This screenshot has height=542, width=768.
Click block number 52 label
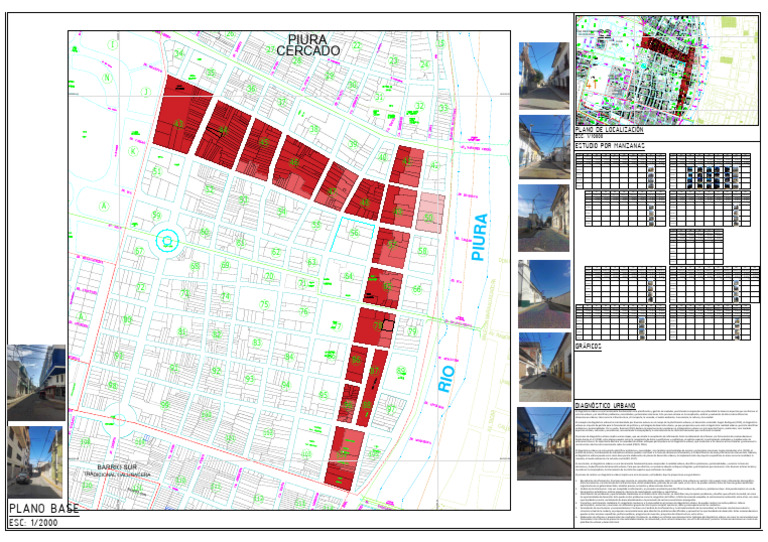(x=210, y=189)
